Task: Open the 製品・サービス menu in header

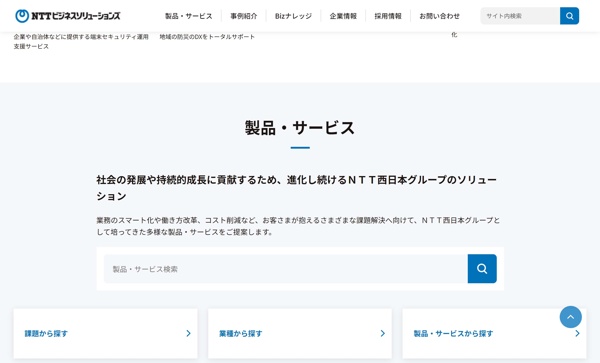Action: coord(189,16)
